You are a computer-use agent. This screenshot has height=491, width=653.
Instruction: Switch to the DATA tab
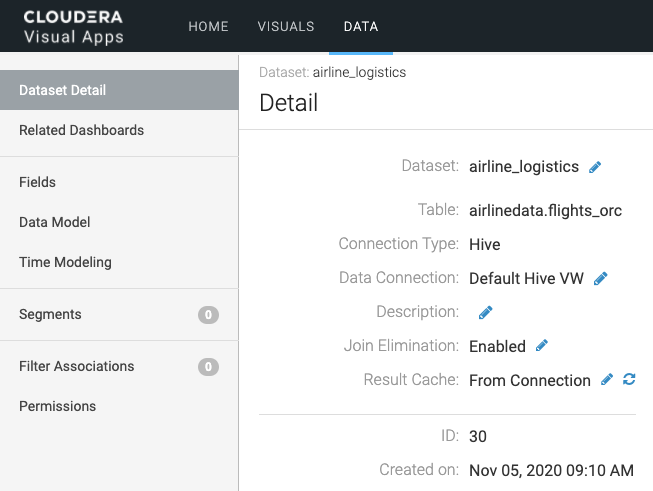coord(361,27)
